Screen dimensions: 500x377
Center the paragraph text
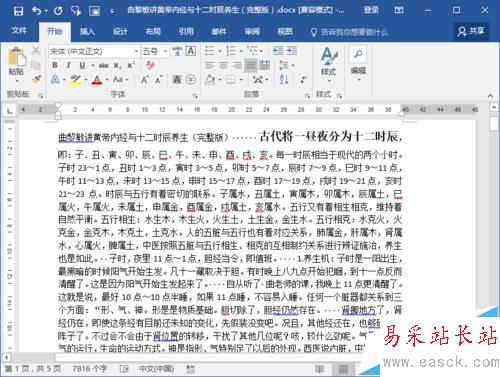[x=223, y=65]
